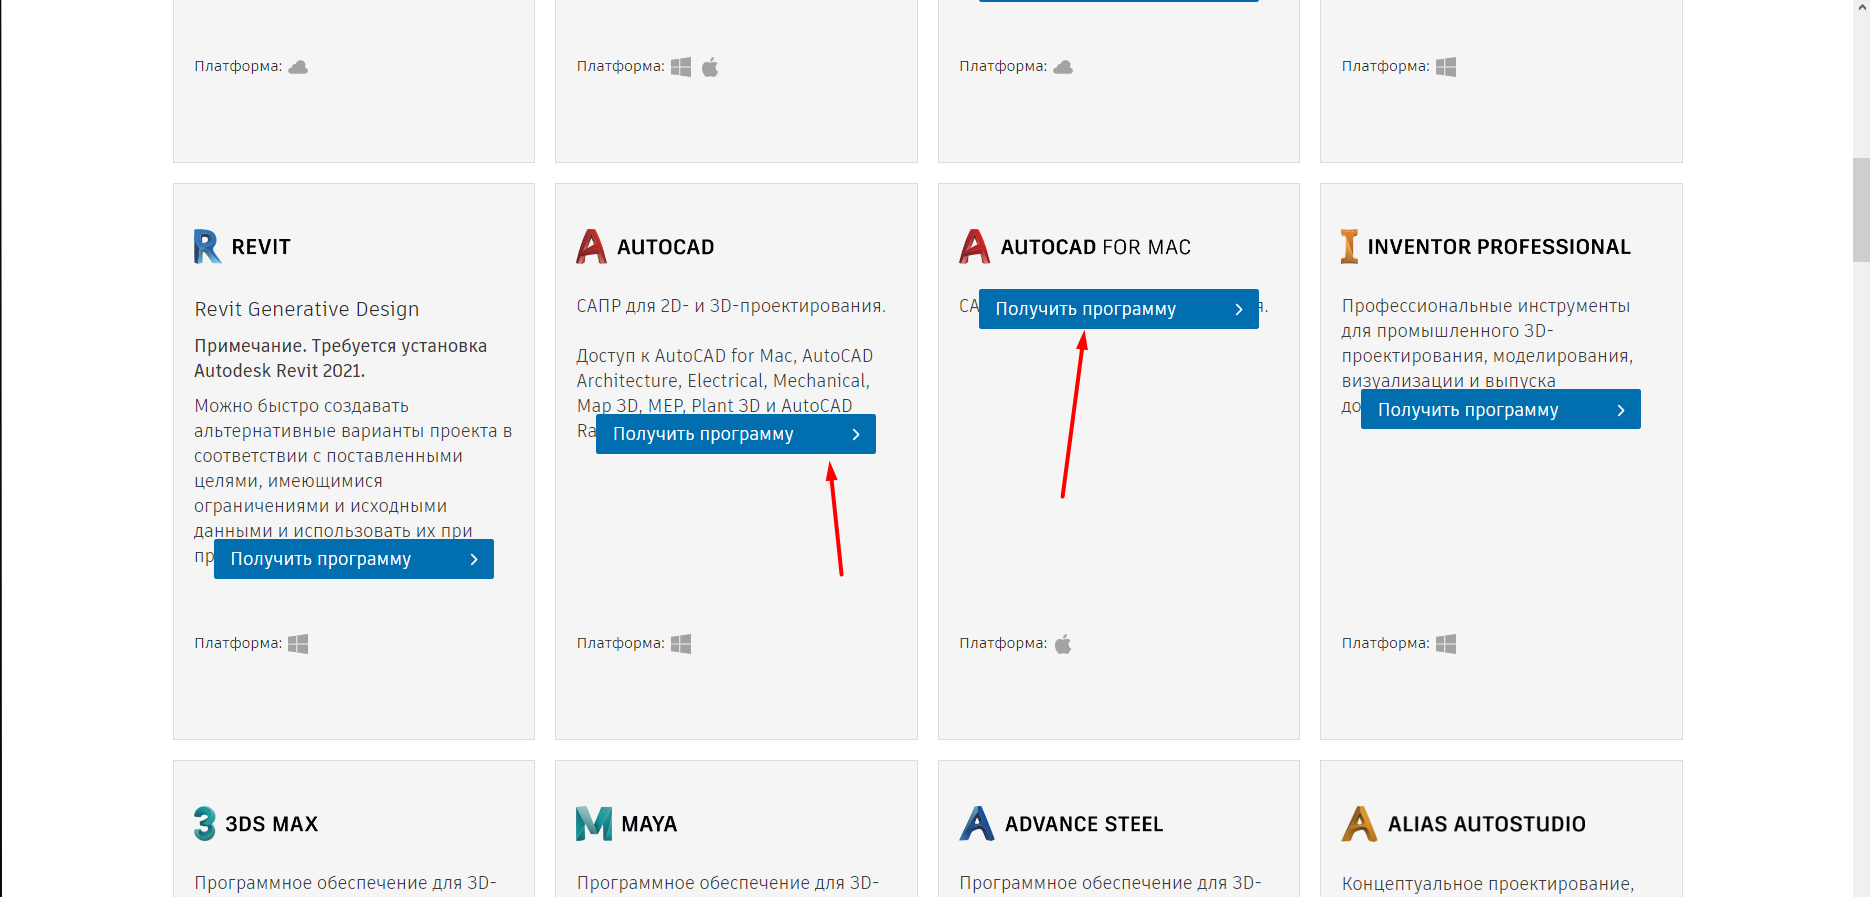Click the AUTOCAD product title
Viewport: 1870px width, 897px height.
[x=666, y=247]
